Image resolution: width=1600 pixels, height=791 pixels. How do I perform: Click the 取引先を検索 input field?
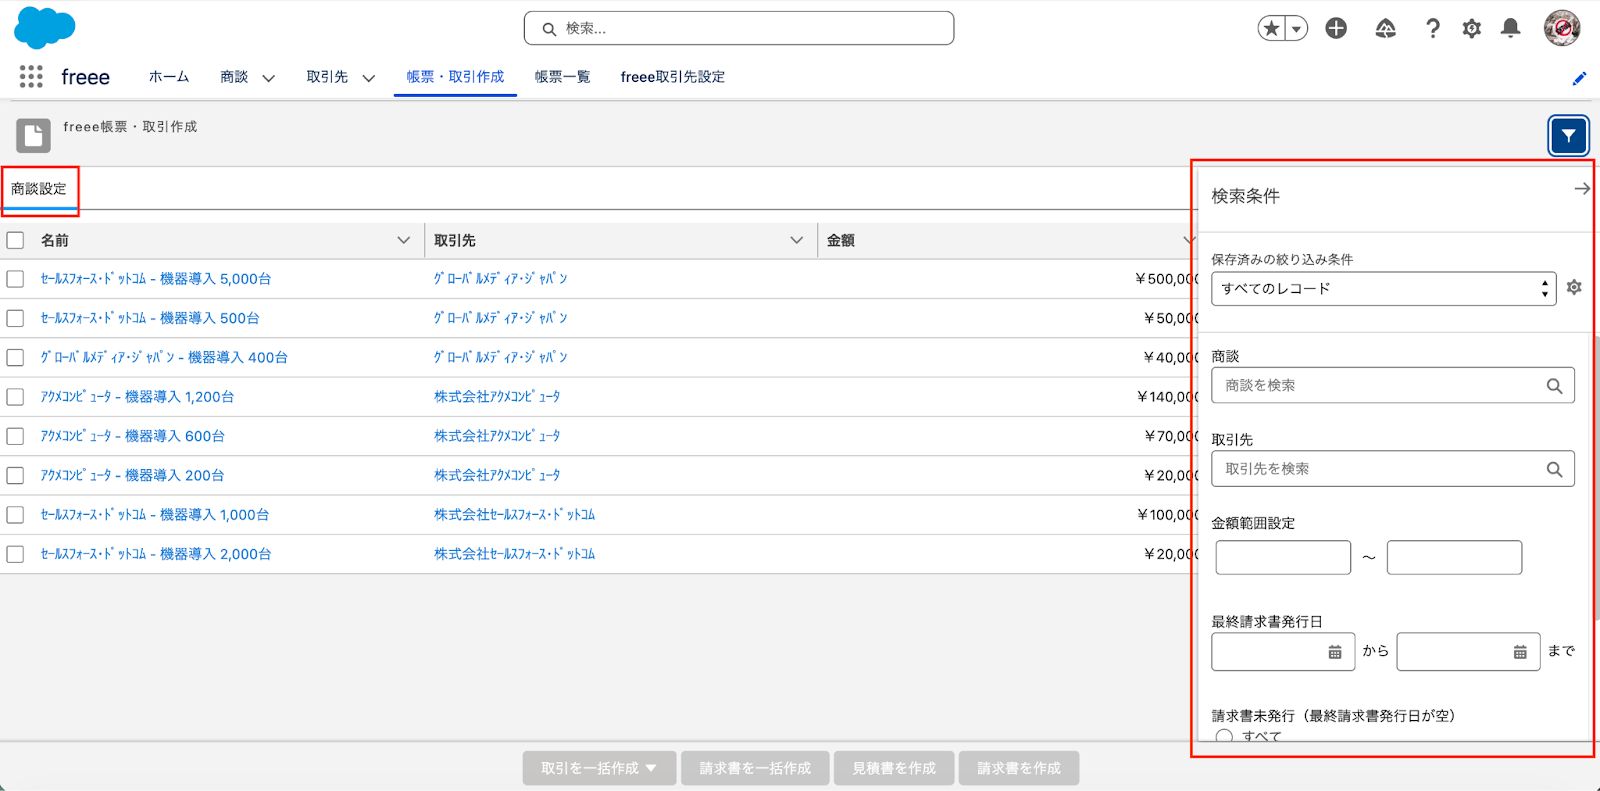point(1393,469)
